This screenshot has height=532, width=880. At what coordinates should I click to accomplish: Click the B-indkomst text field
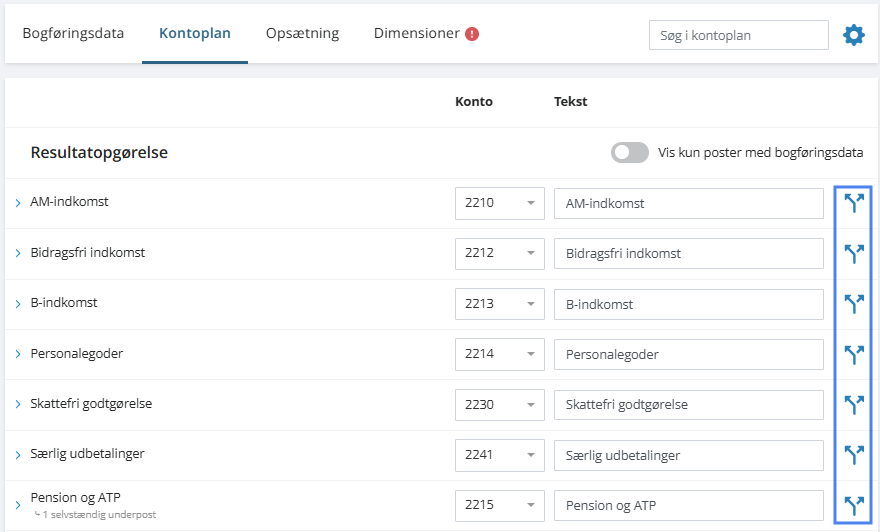pos(689,304)
